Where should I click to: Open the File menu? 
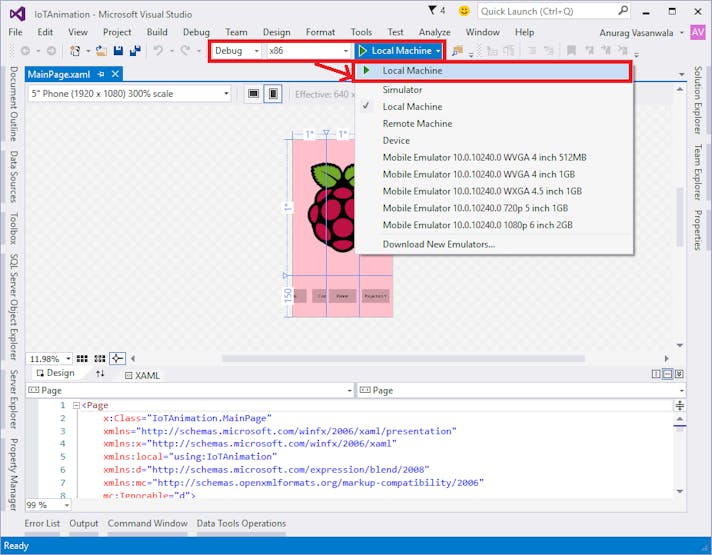15,32
